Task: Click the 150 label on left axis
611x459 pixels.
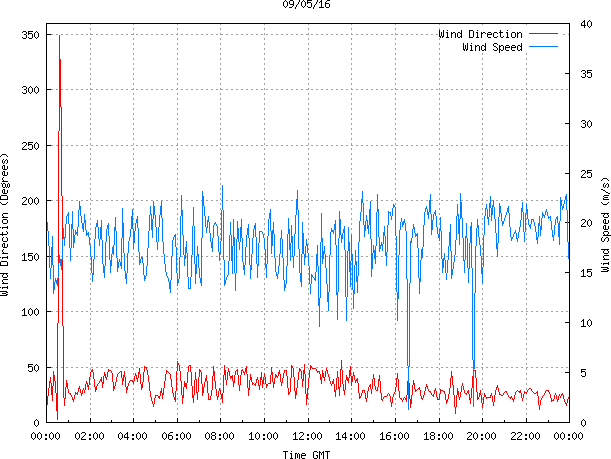Action: pyautogui.click(x=30, y=257)
